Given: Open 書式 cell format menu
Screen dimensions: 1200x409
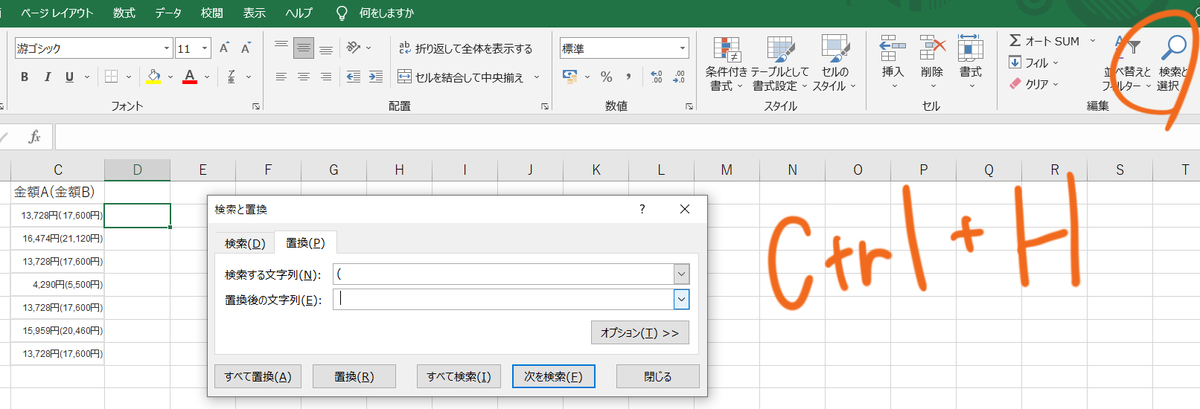Looking at the screenshot, I should 970,62.
